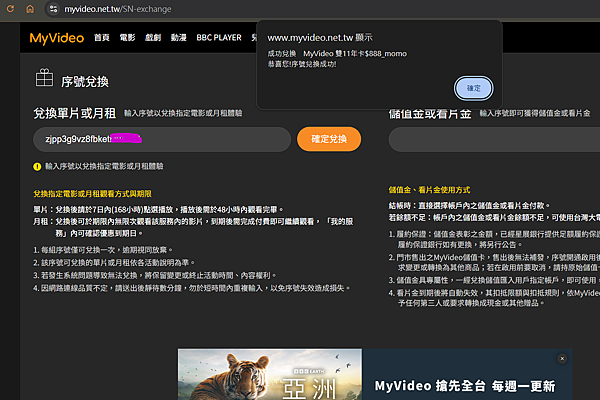Image resolution: width=600 pixels, height=400 pixels.
Task: Click rule 4 因網路連線品質不定 text
Action: pyautogui.click(x=192, y=288)
